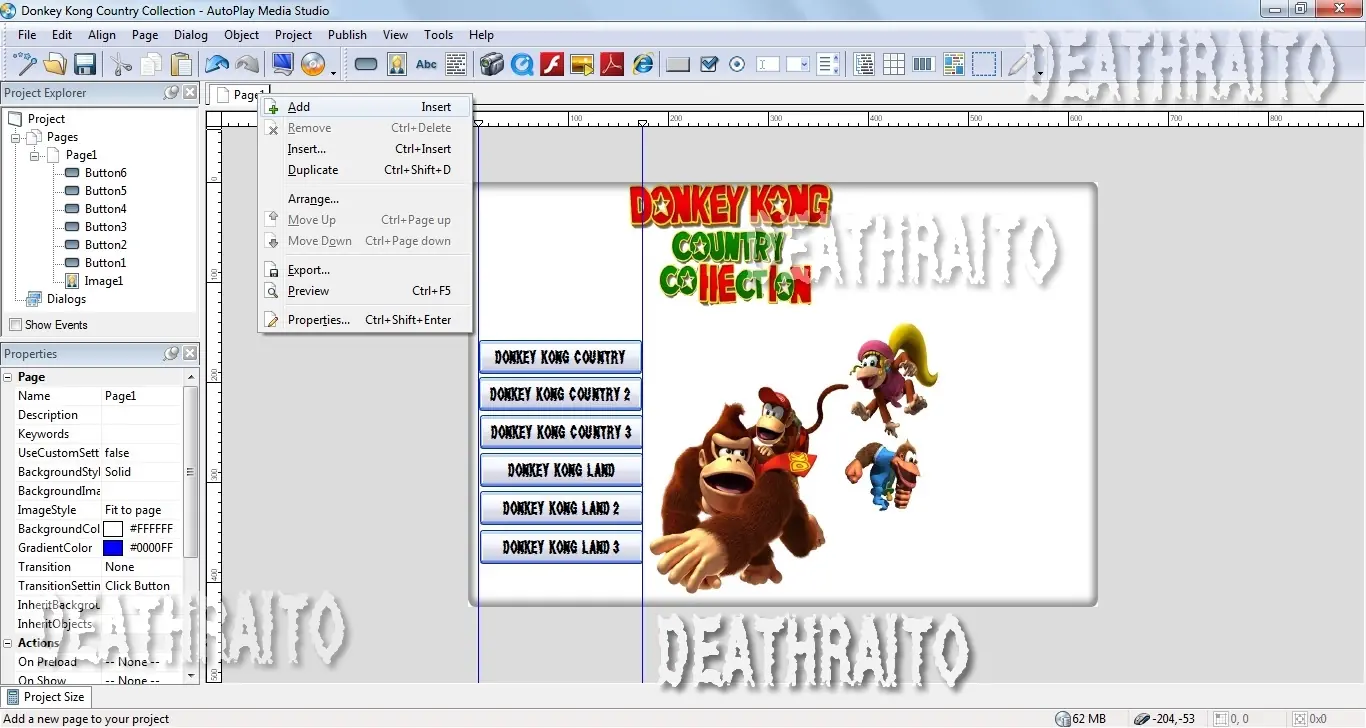Image resolution: width=1366 pixels, height=728 pixels.
Task: Insert a Hotspot object with dashed rectangle icon
Action: click(984, 65)
